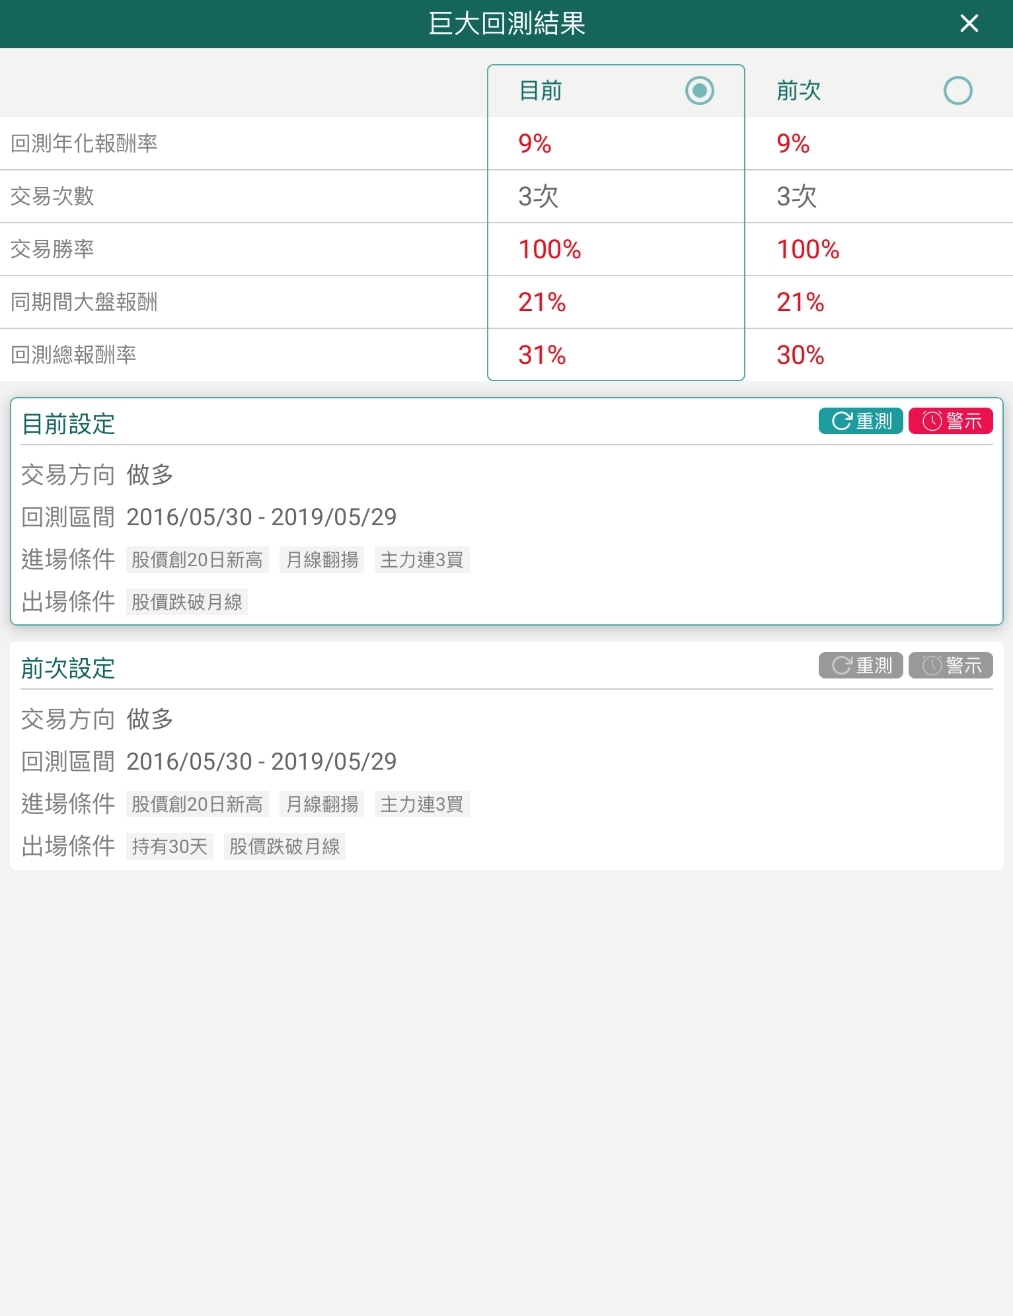Screen dimensions: 1013x1316
Task: Click the 持有30天 exit condition tag
Action: [x=168, y=846]
